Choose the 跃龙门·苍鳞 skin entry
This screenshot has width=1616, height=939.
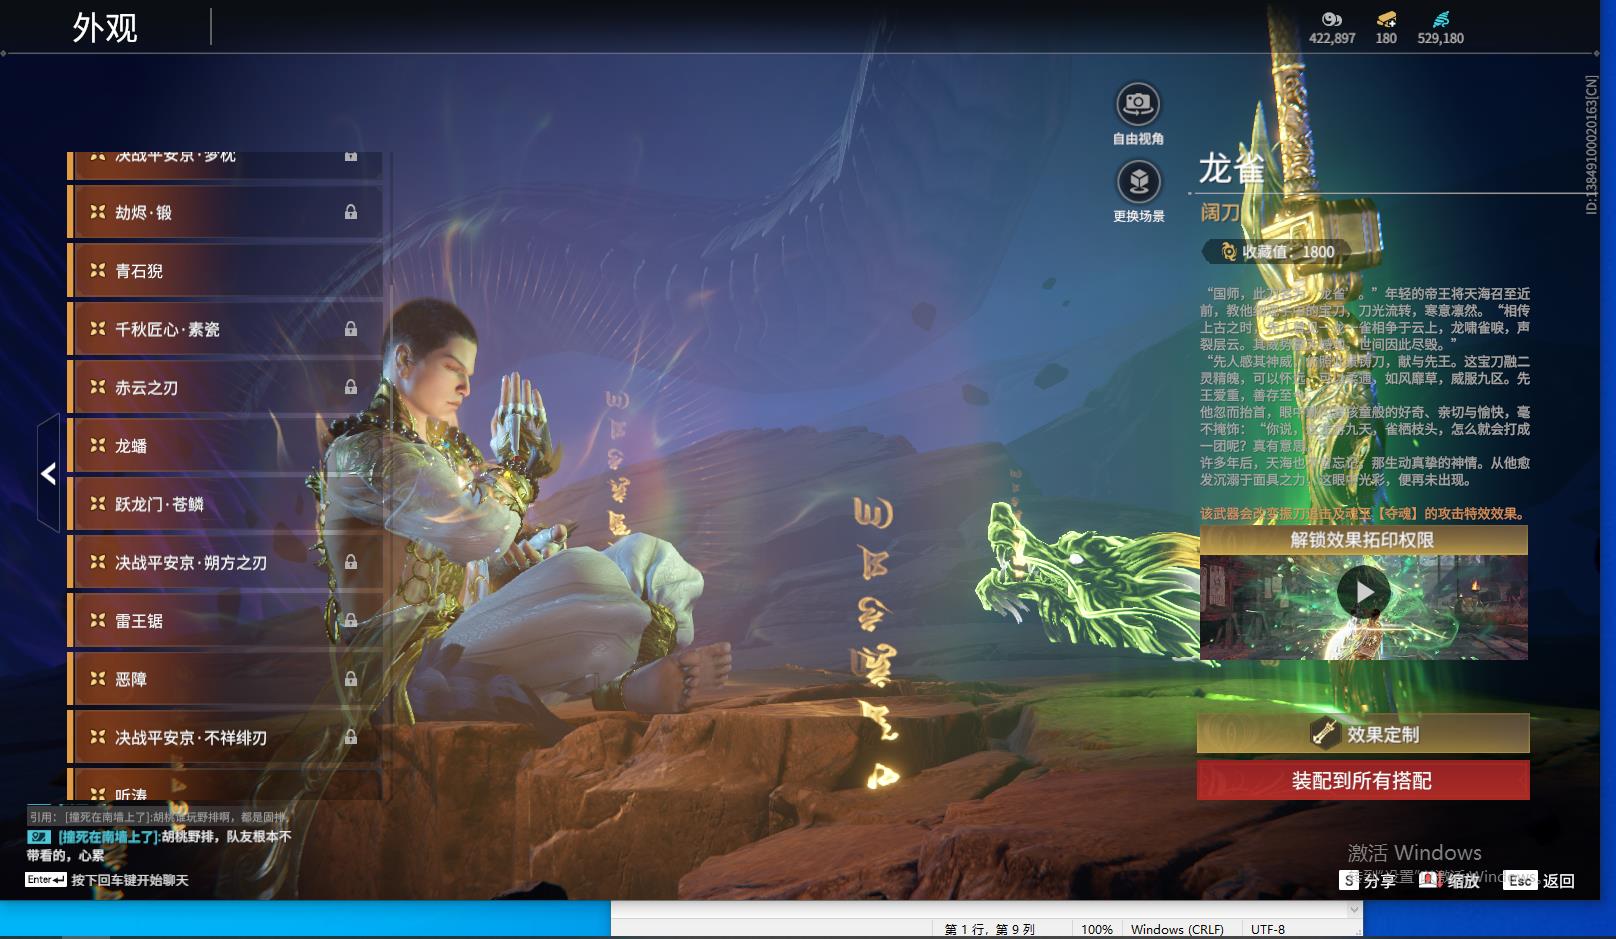point(225,504)
